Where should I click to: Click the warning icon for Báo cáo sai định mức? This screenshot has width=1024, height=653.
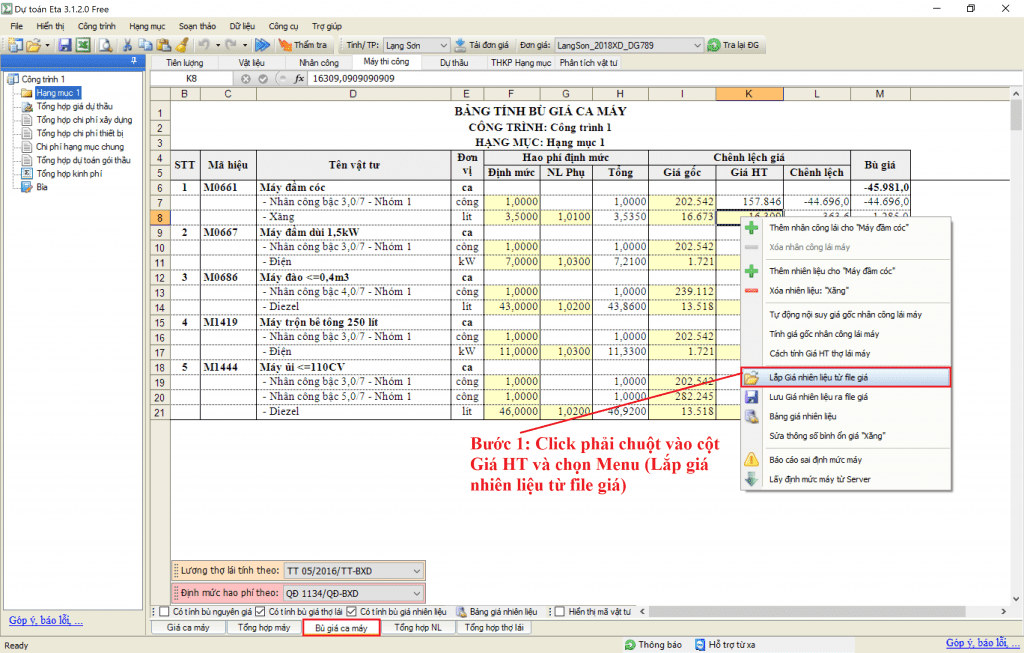click(x=752, y=460)
